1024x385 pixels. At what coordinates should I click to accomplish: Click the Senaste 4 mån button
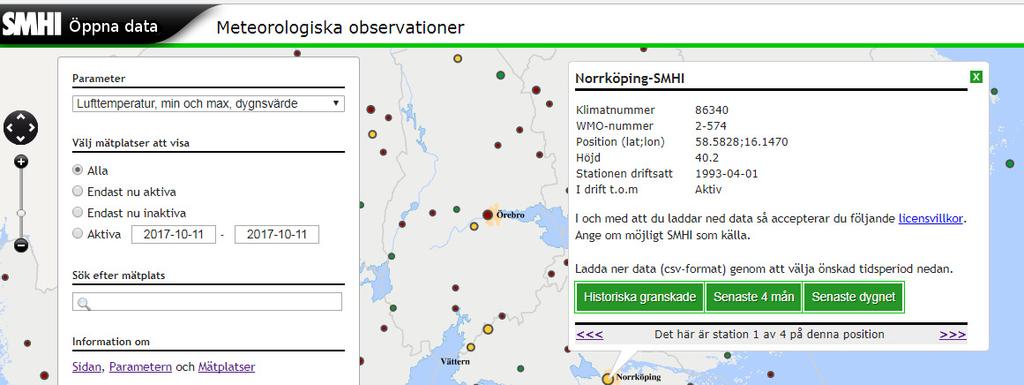tap(754, 297)
